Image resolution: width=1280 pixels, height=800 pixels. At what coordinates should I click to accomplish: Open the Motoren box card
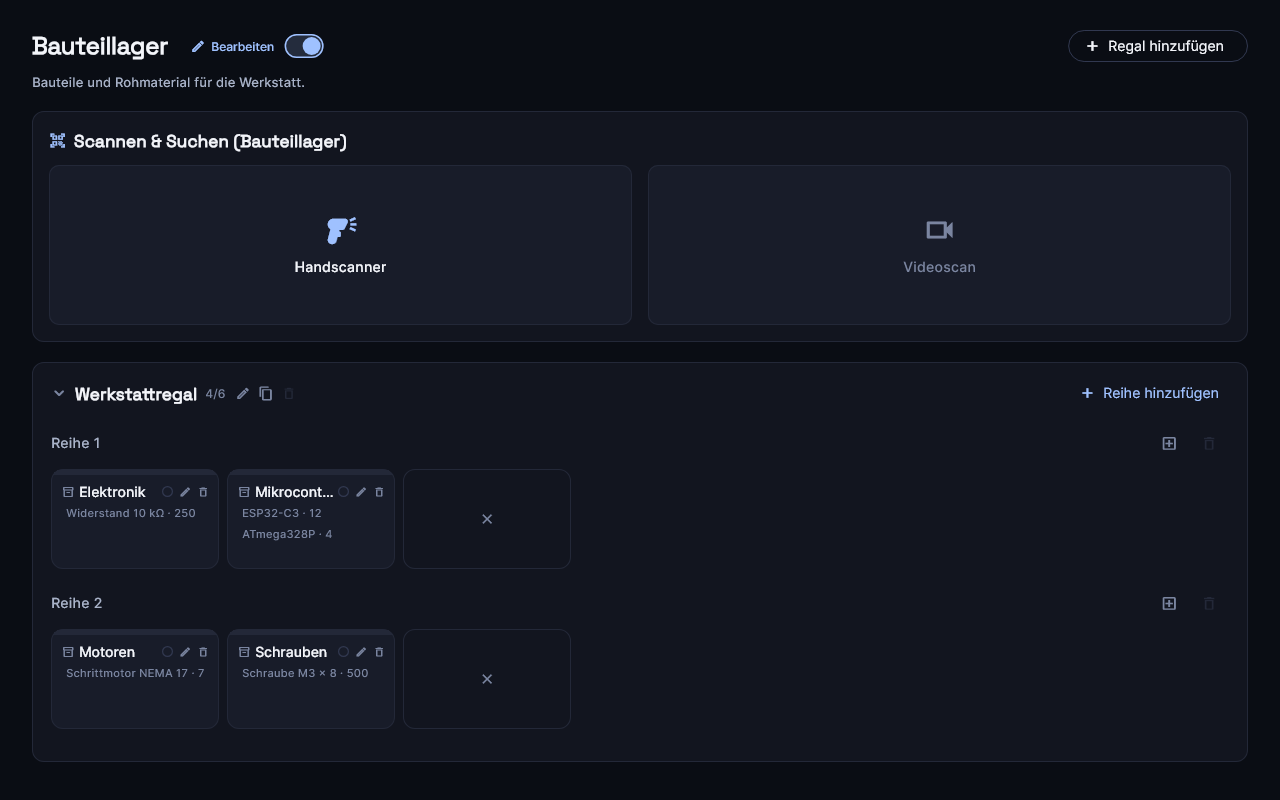coord(135,679)
